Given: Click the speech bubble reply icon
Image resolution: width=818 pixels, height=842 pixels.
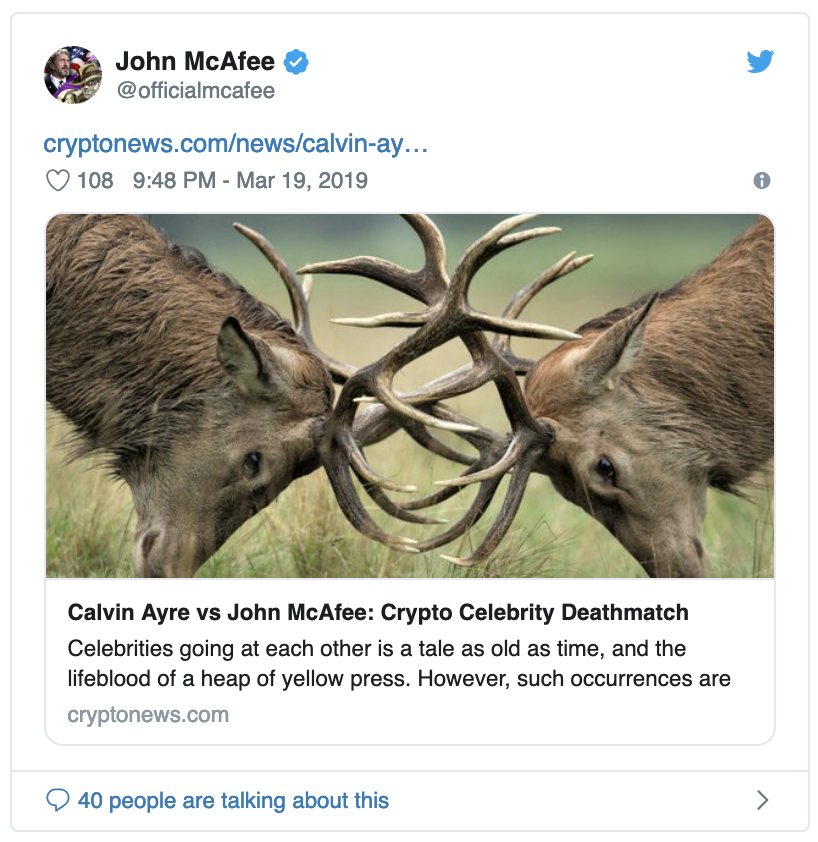Looking at the screenshot, I should [x=58, y=800].
